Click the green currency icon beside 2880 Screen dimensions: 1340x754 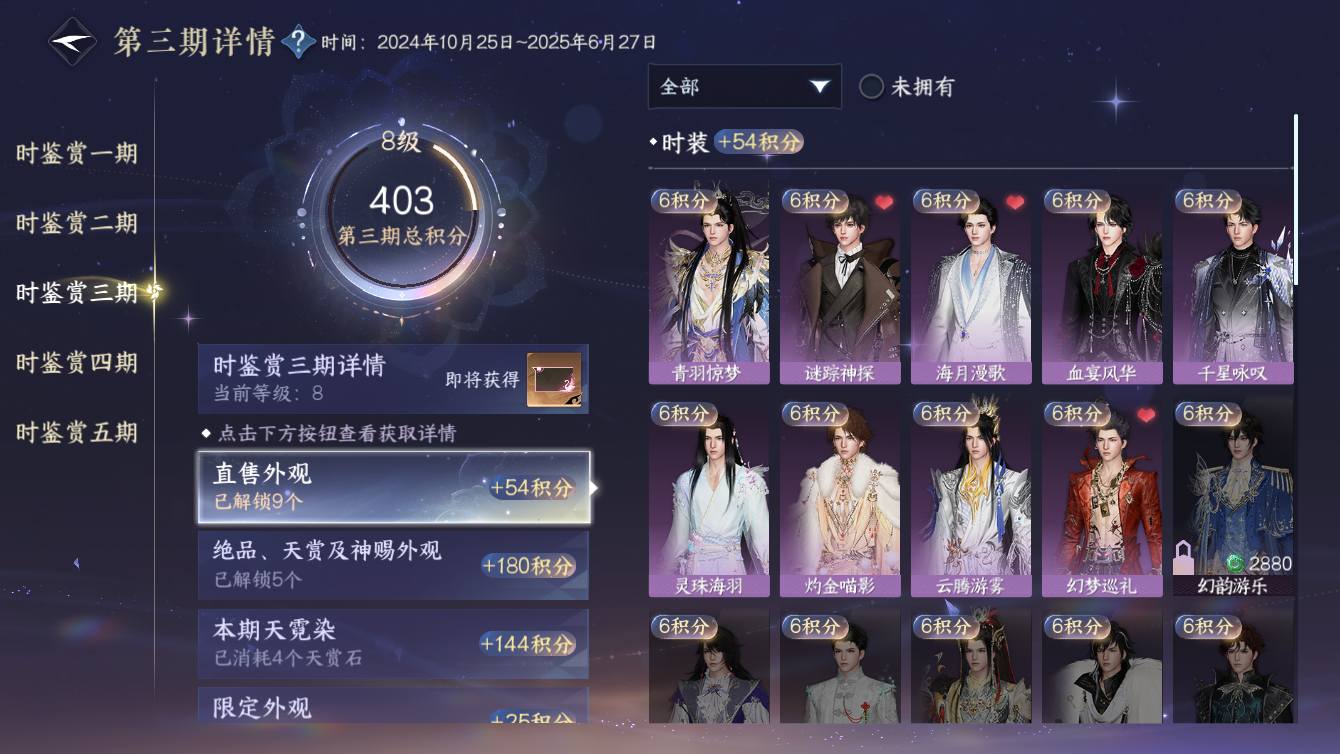point(1234,563)
